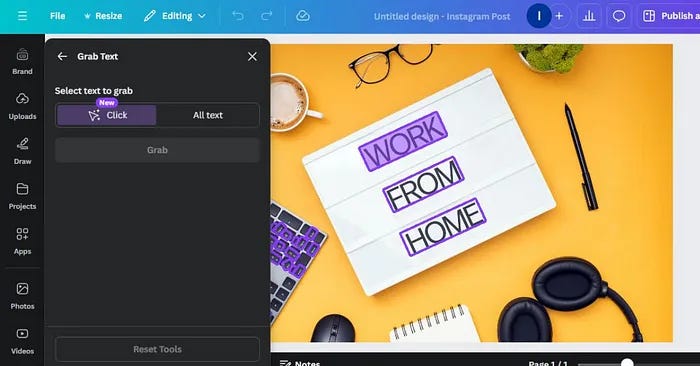Undo the last action
Image resolution: width=700 pixels, height=366 pixels.
pyautogui.click(x=238, y=16)
